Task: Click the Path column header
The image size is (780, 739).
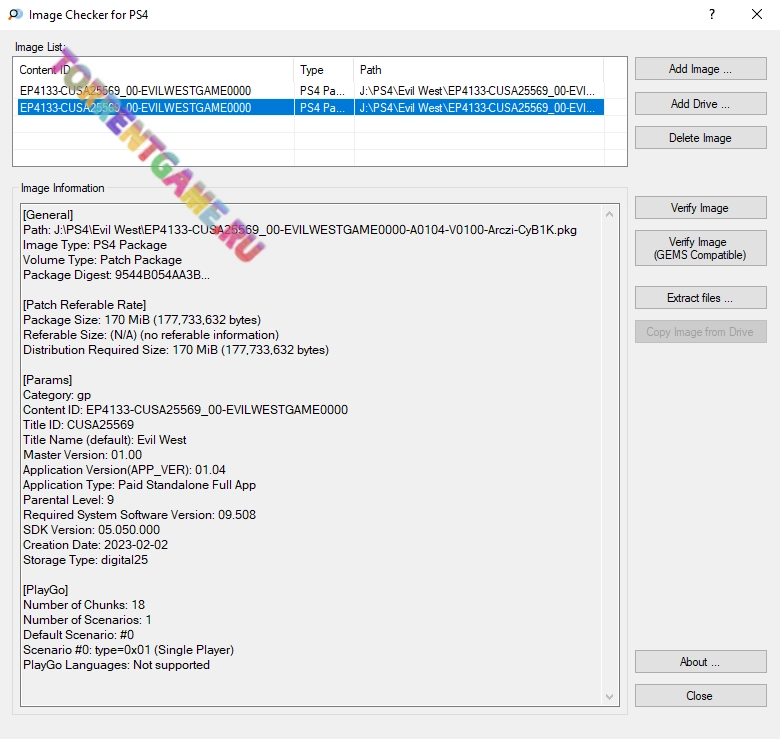Action: (x=478, y=70)
